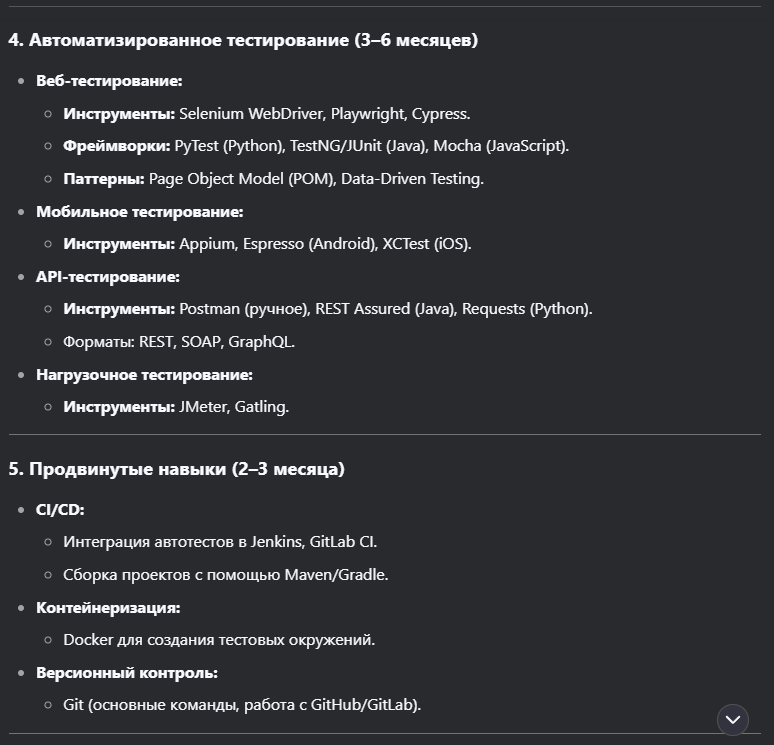Click the Maven/Gradle build line
Screen dimensions: 774x745
(226, 575)
